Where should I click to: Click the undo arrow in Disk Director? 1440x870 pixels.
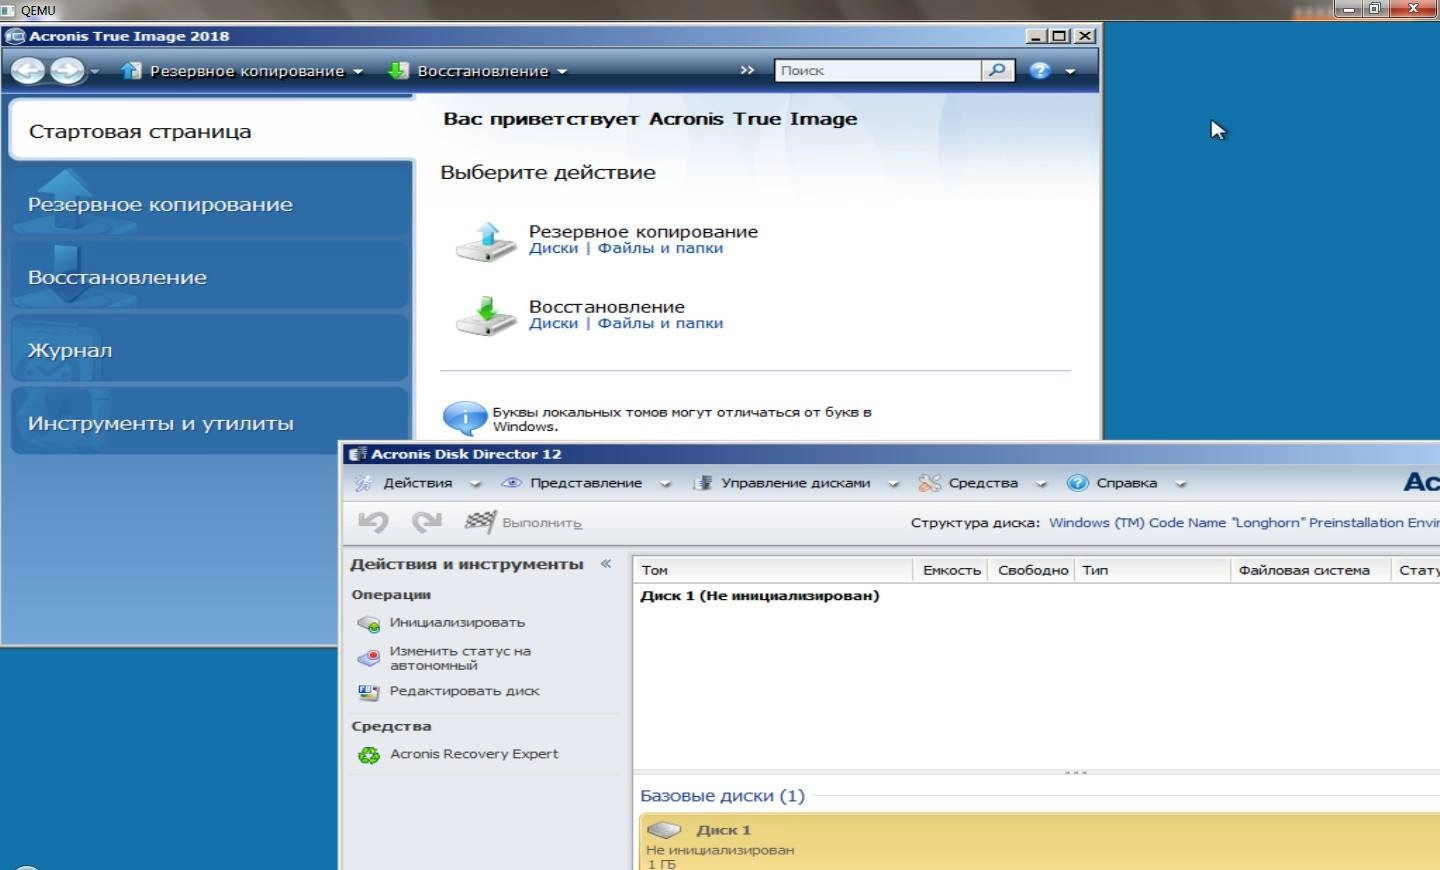(373, 521)
